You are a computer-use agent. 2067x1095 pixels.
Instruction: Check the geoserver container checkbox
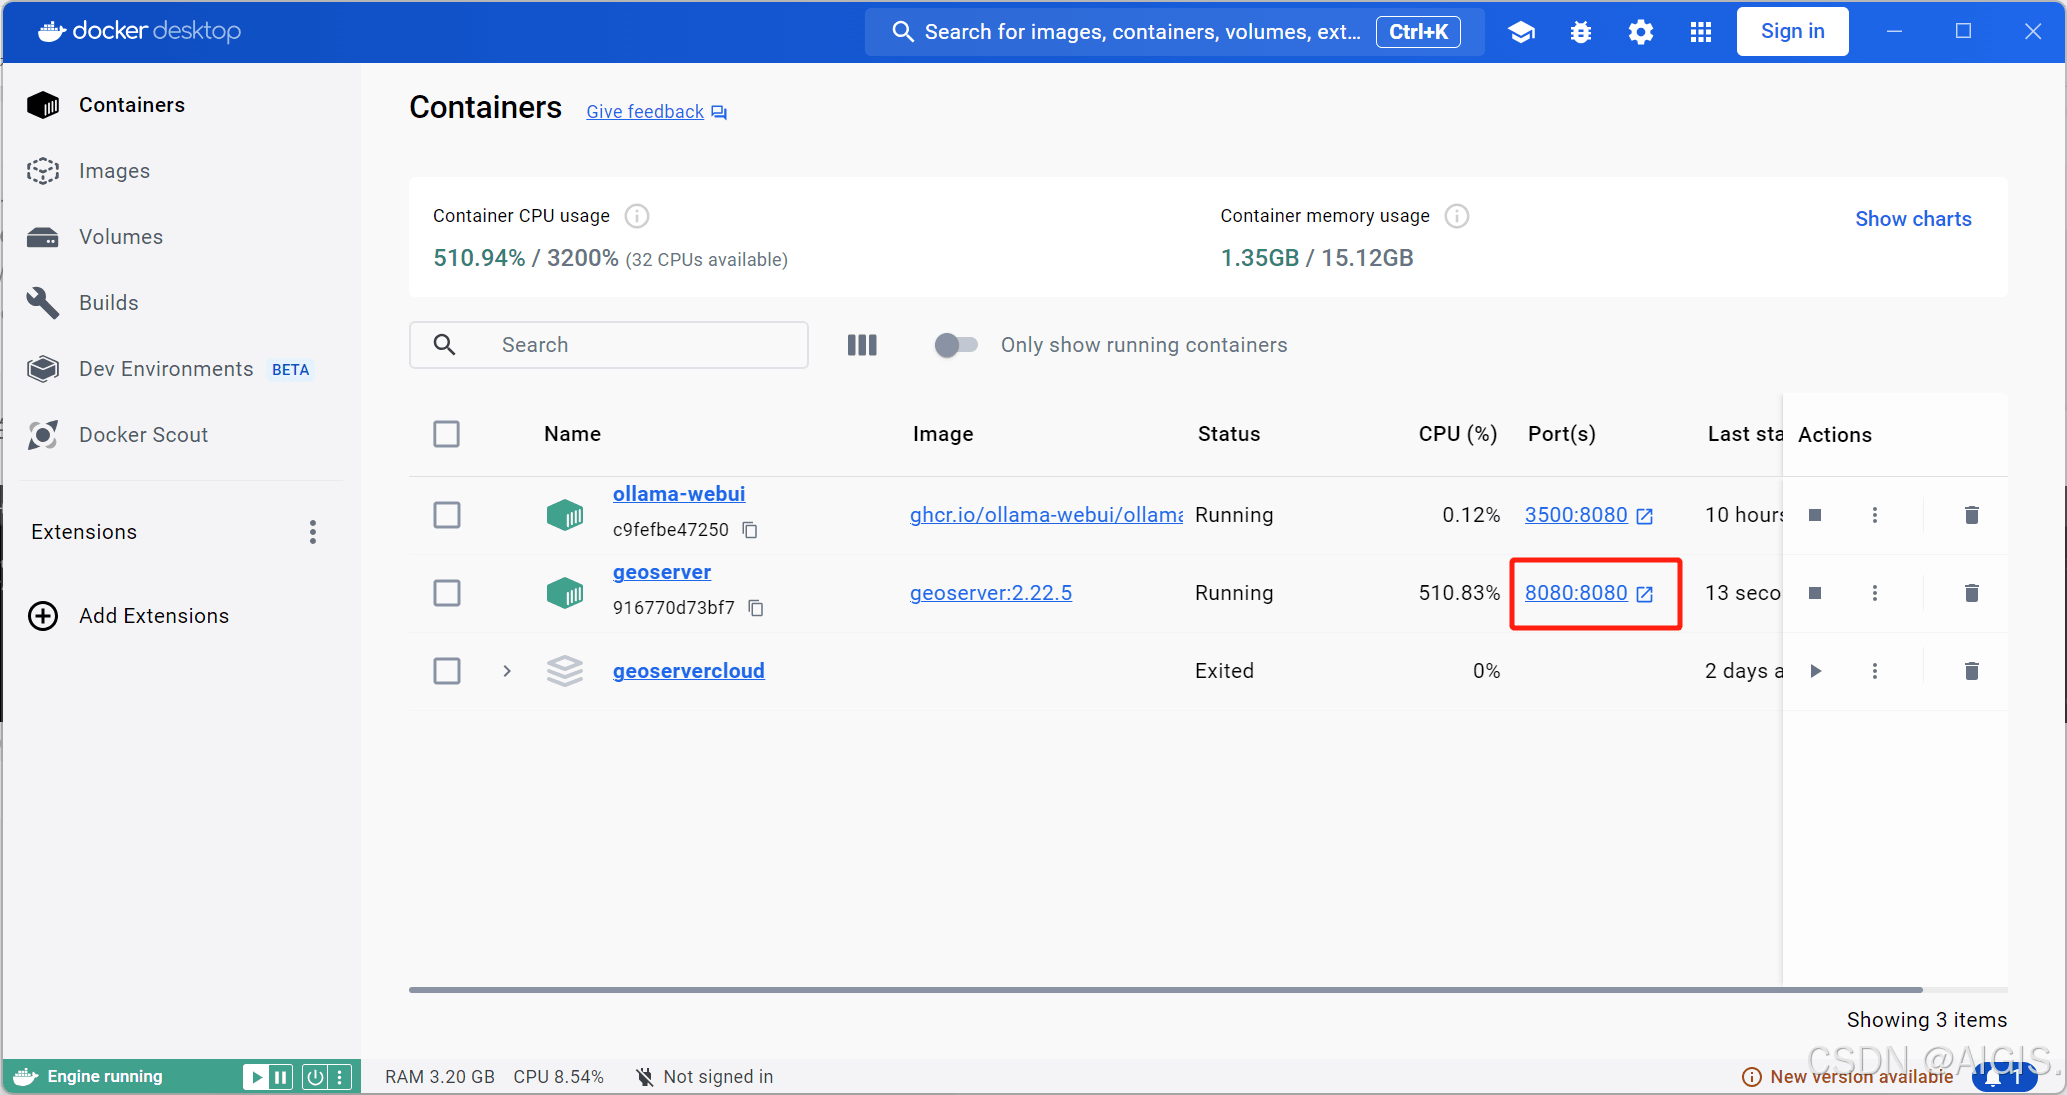coord(447,592)
